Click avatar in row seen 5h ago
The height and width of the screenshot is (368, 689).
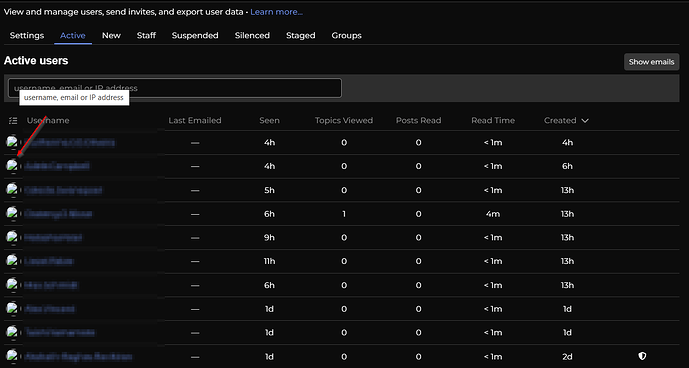(12, 189)
